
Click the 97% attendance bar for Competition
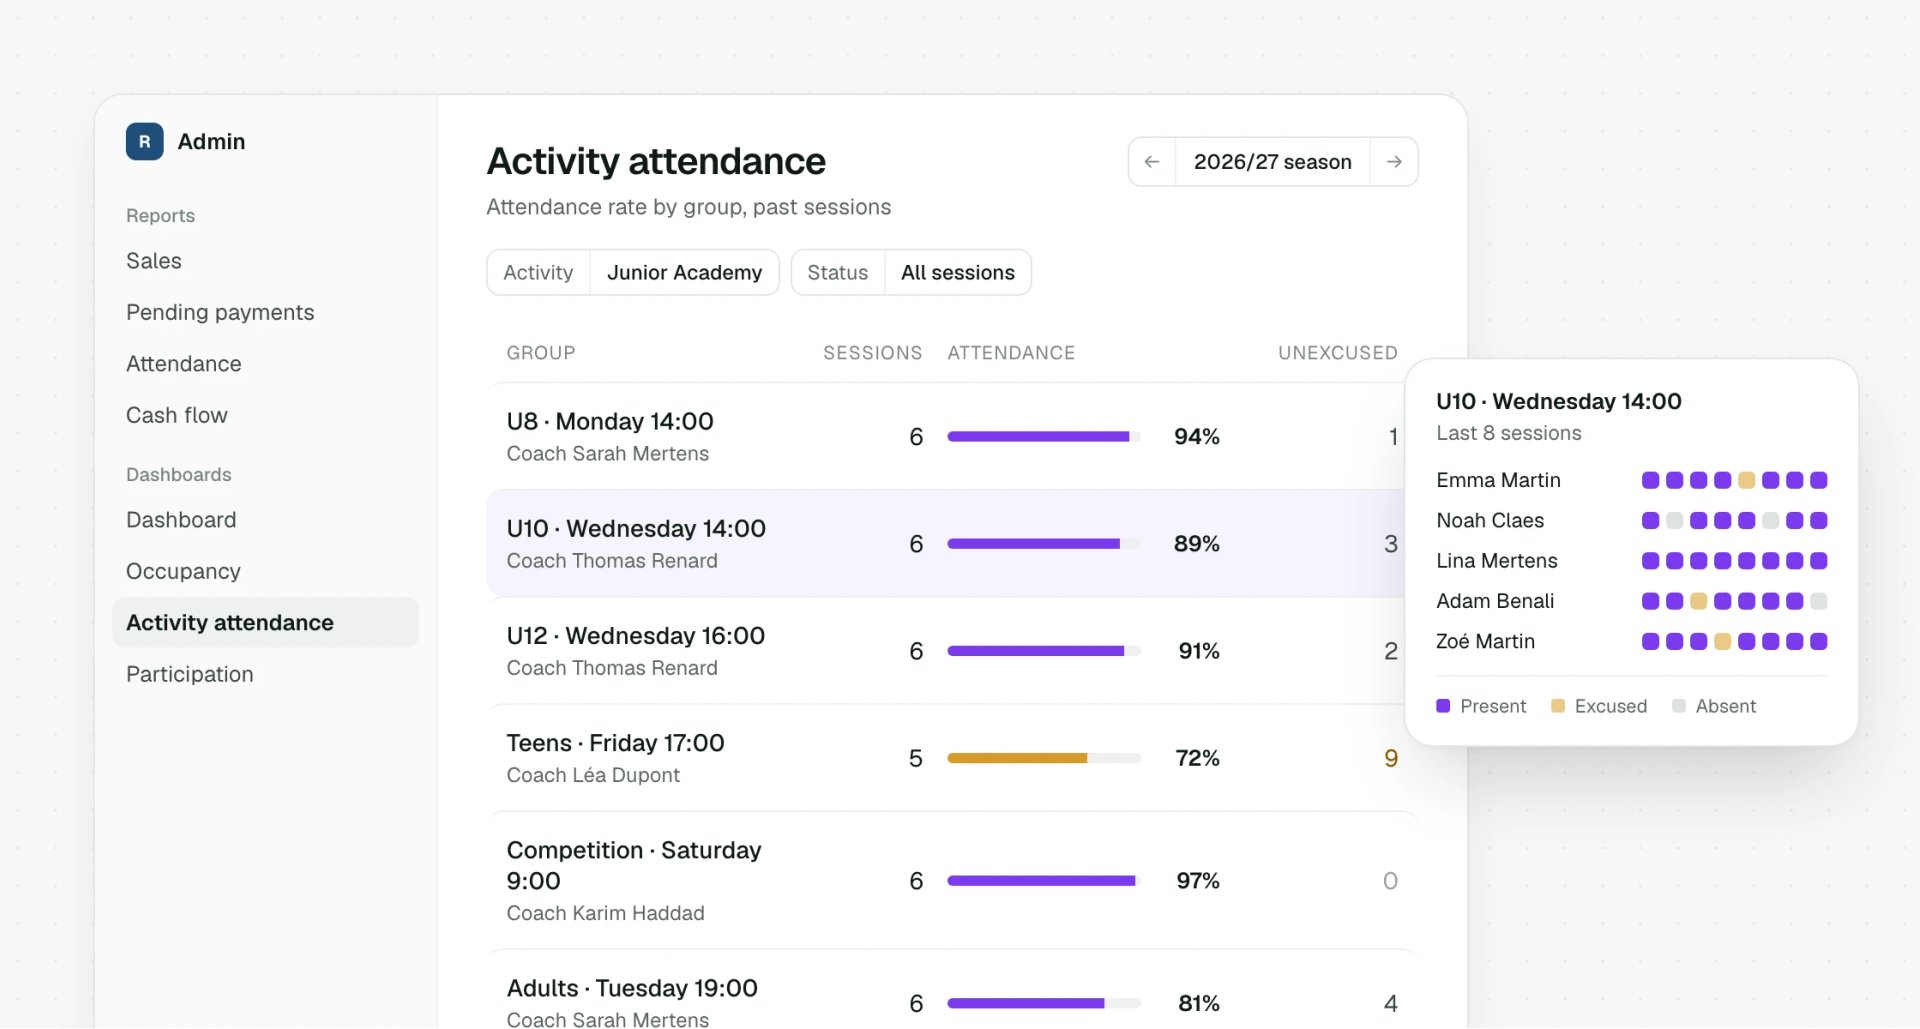pos(1044,881)
